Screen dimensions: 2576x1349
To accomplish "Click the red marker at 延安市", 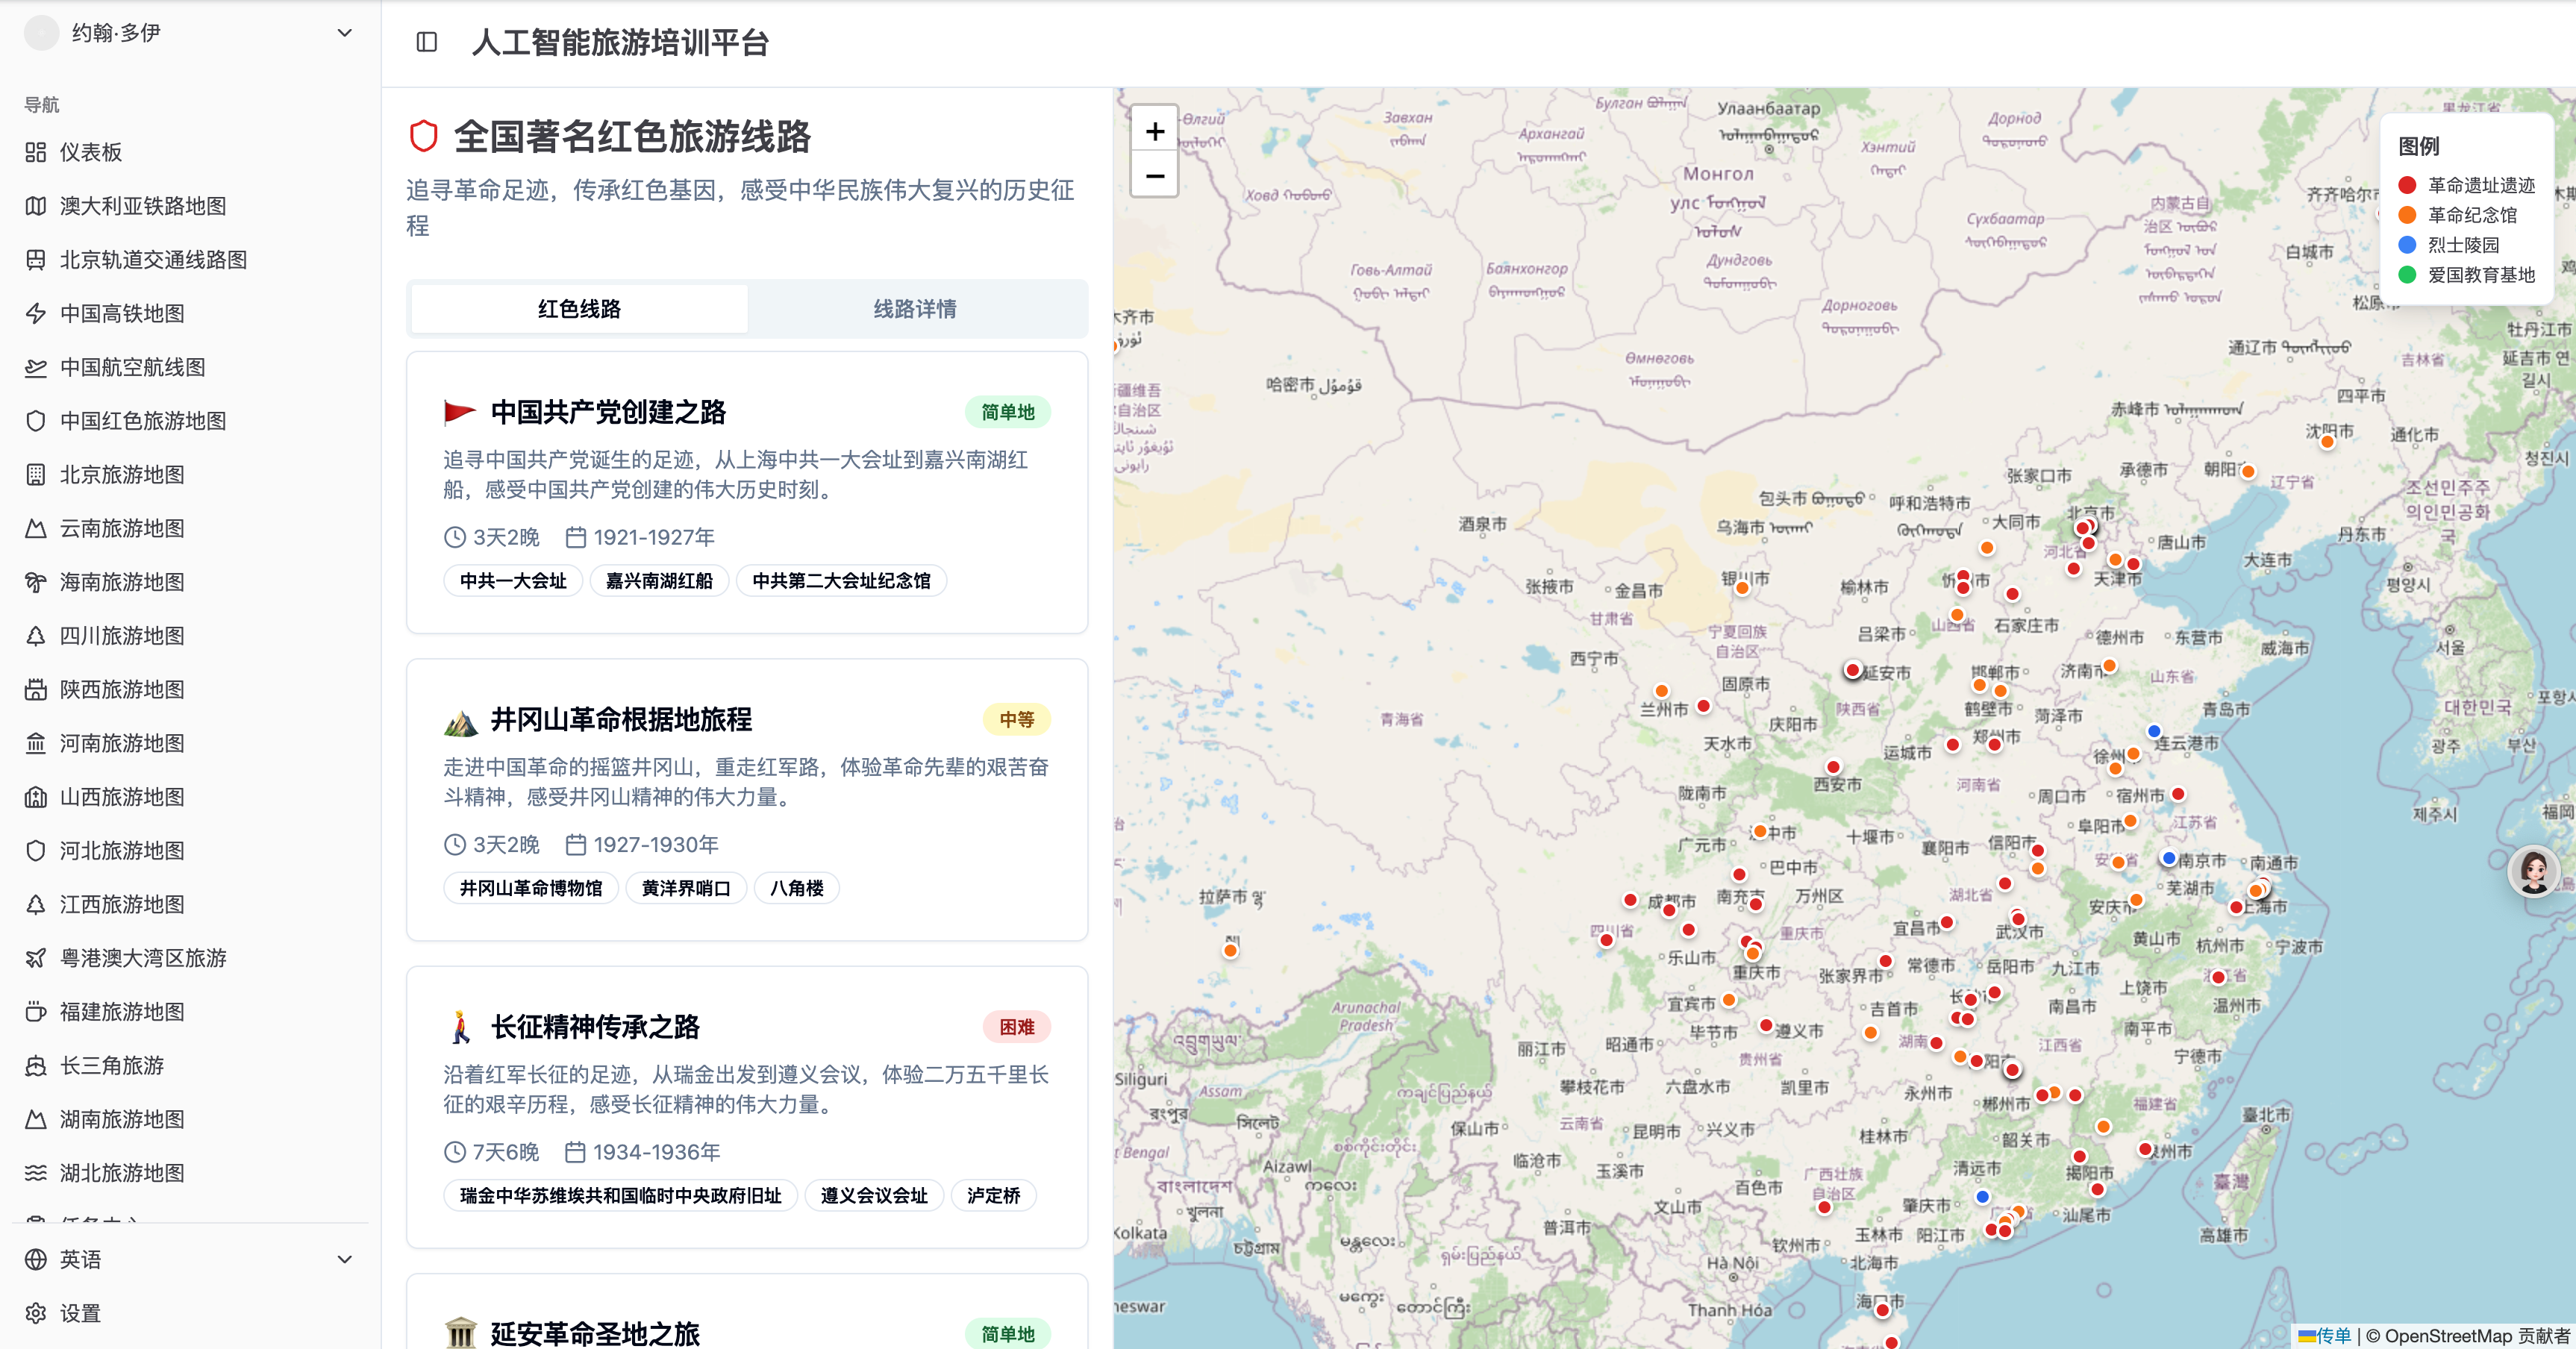I will [x=1853, y=670].
